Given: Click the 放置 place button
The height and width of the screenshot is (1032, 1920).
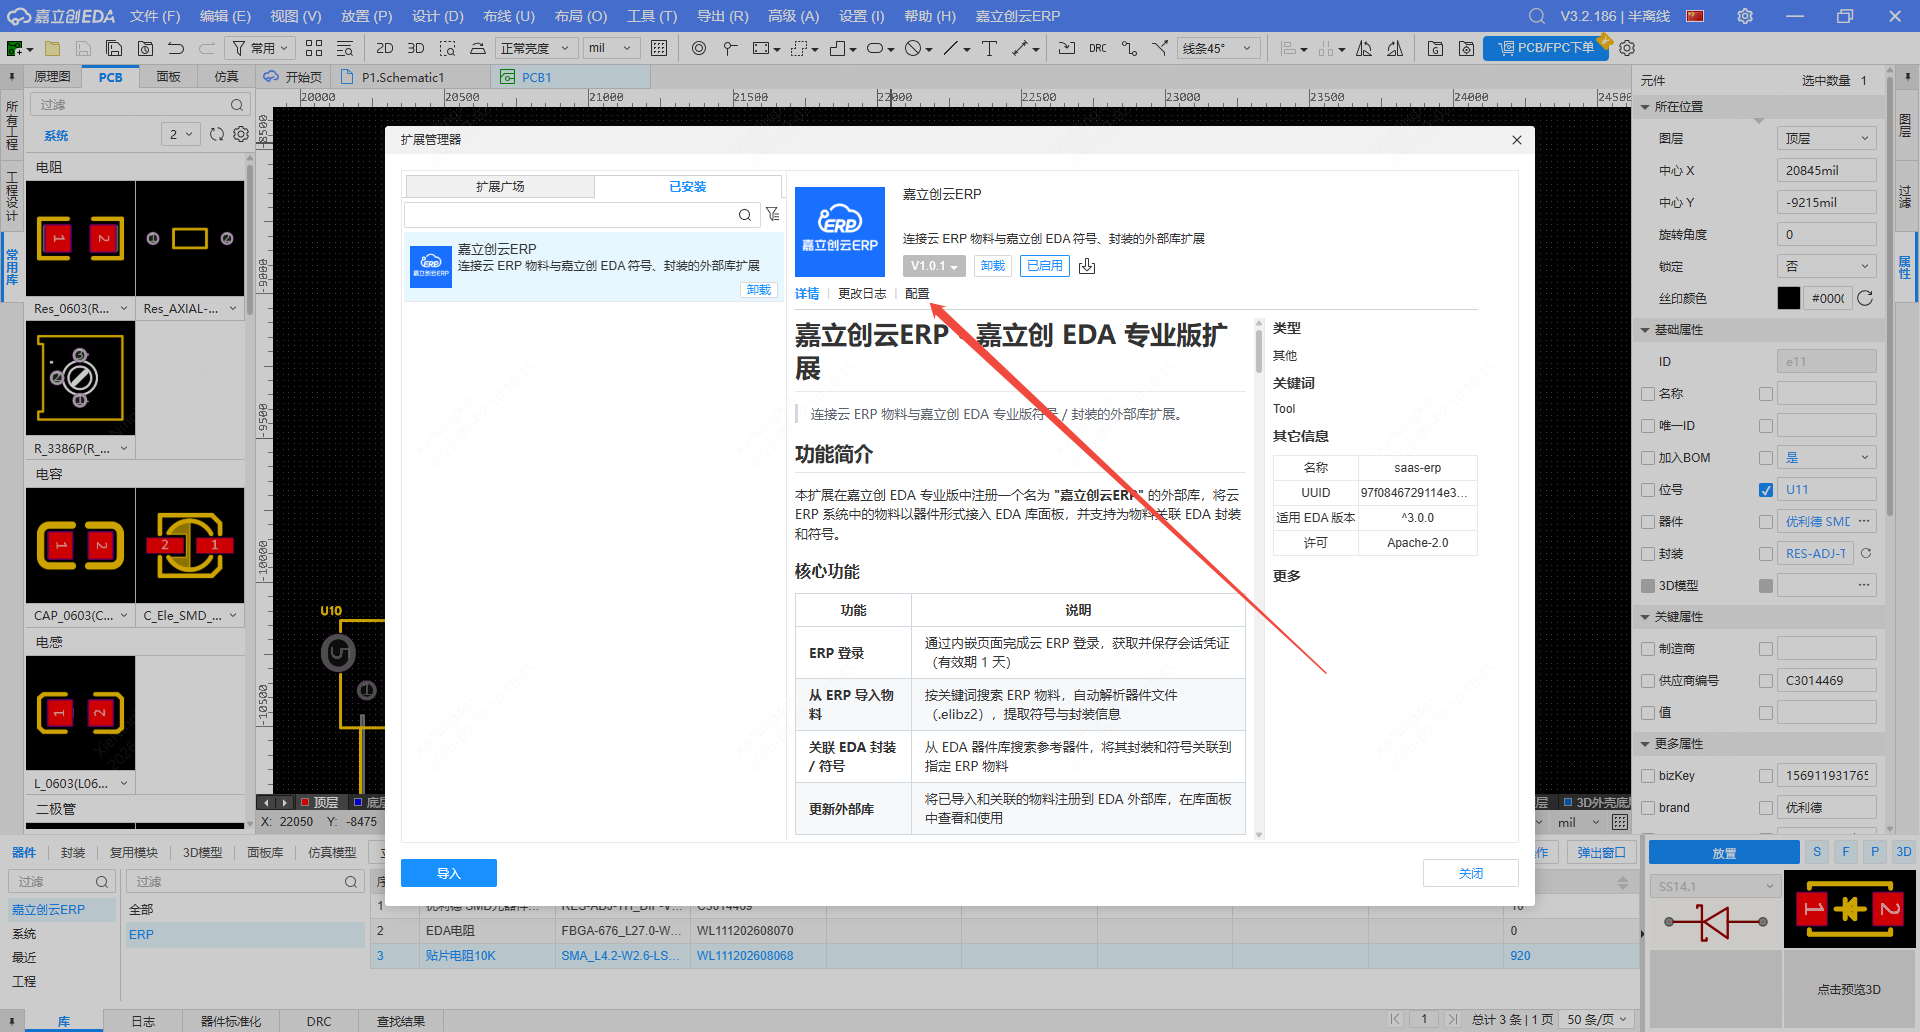Looking at the screenshot, I should (1724, 852).
